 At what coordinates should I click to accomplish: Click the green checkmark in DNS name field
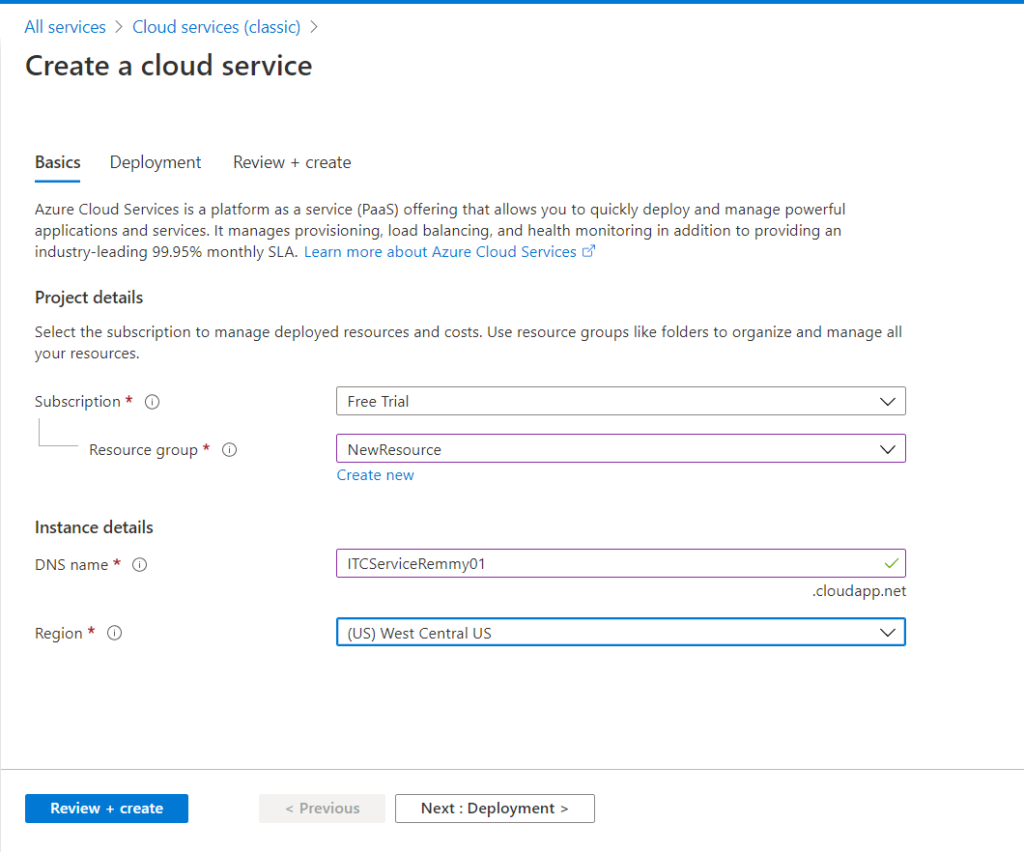point(891,563)
